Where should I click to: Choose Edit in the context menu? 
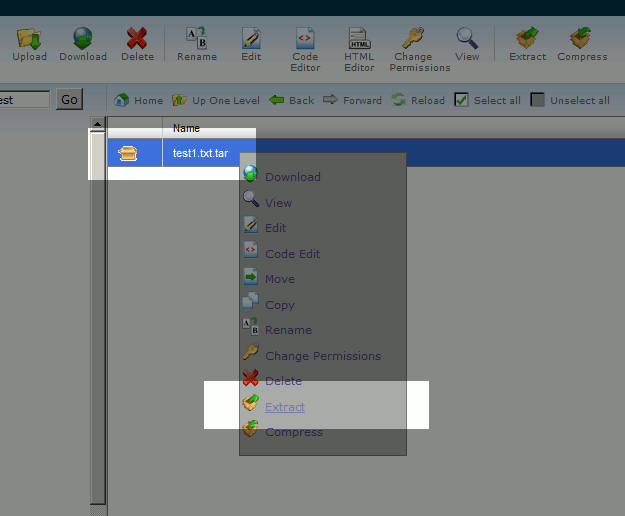(x=275, y=228)
